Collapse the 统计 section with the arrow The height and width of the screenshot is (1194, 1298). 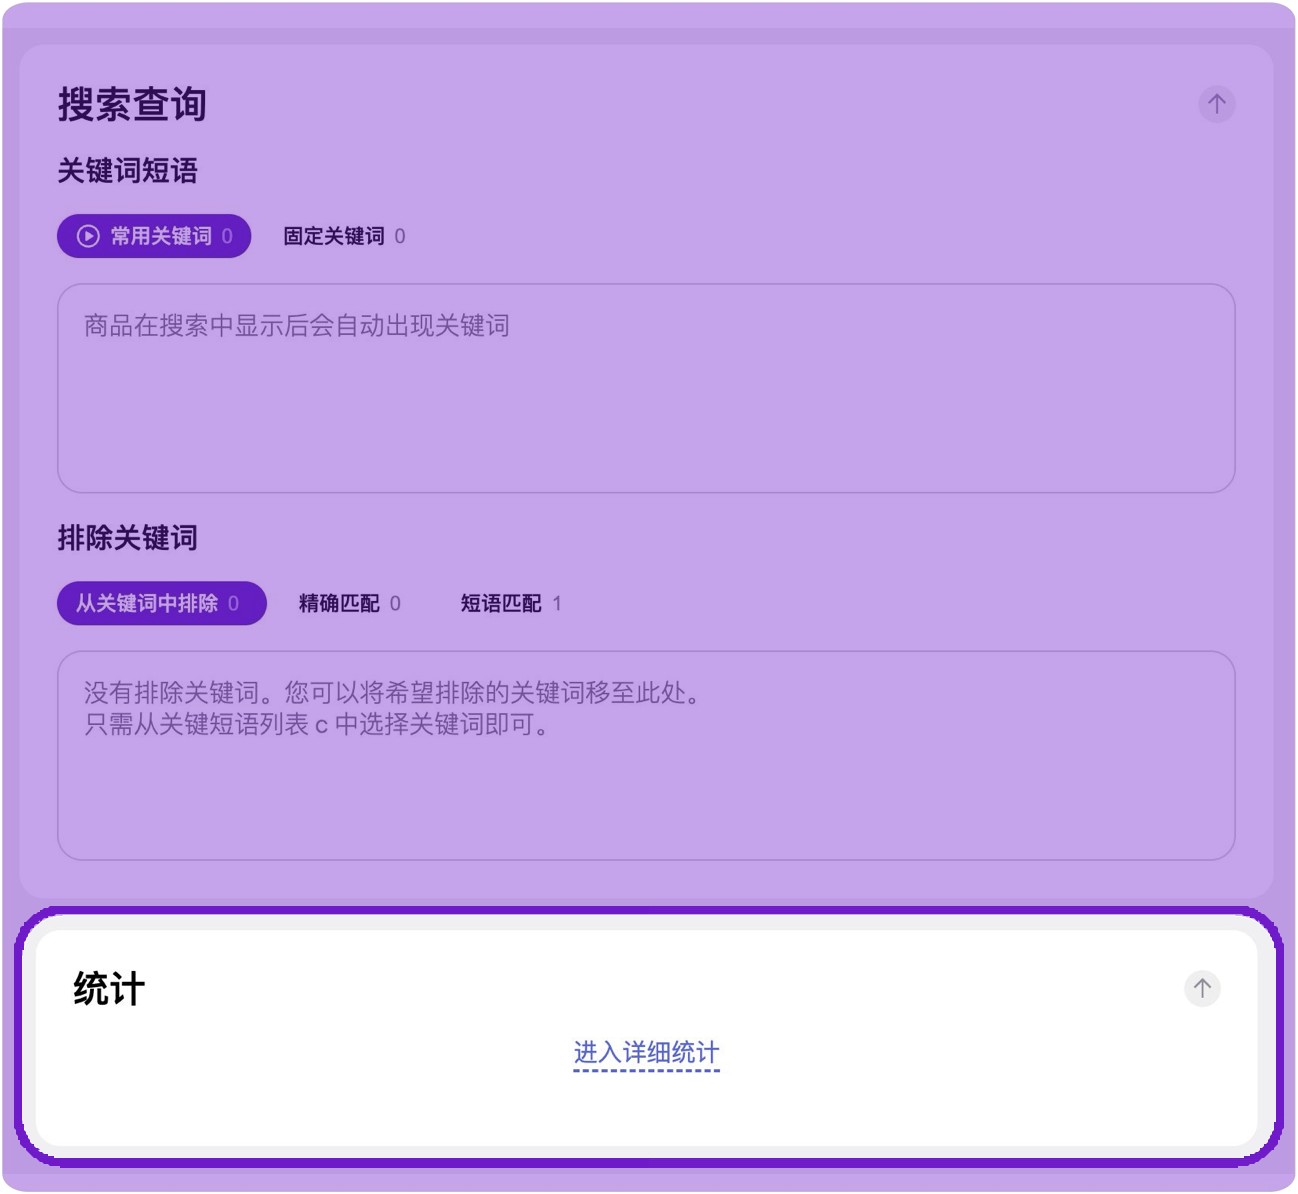tap(1202, 988)
